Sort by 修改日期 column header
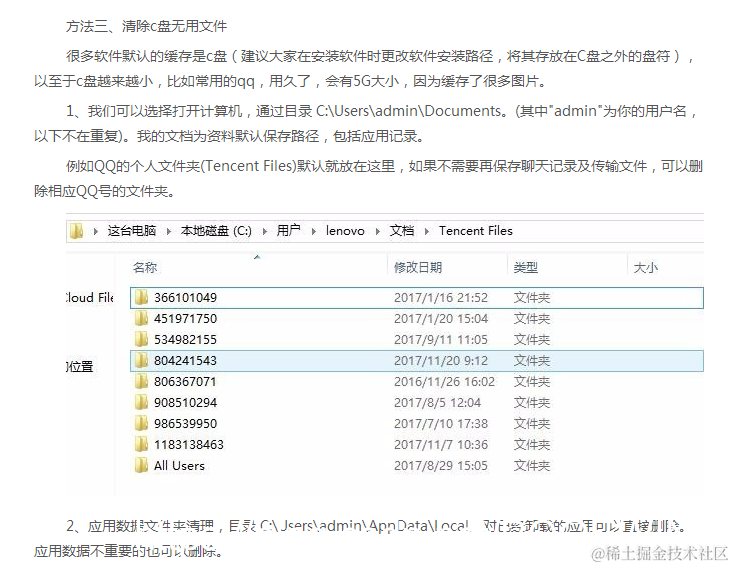734x568 pixels. click(418, 267)
